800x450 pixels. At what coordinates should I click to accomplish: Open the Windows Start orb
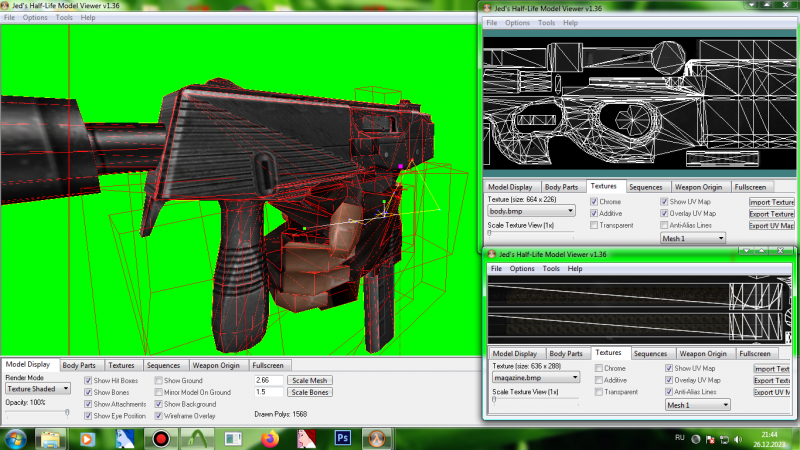point(15,439)
